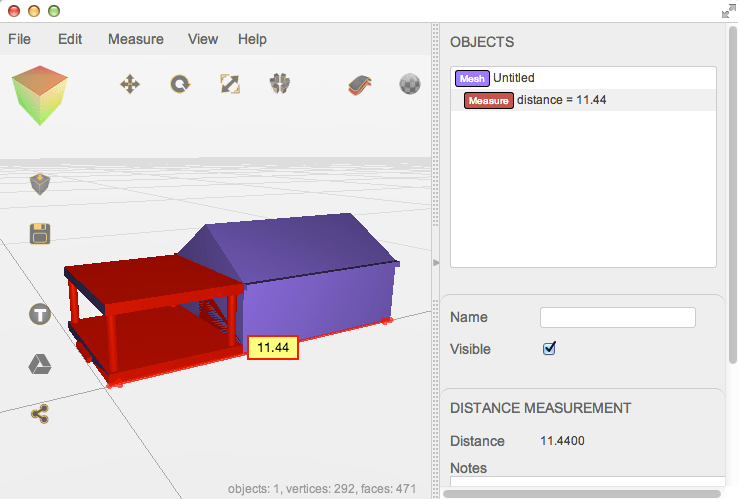
Task: Select the distance = 11.44 measure row
Action: click(583, 100)
